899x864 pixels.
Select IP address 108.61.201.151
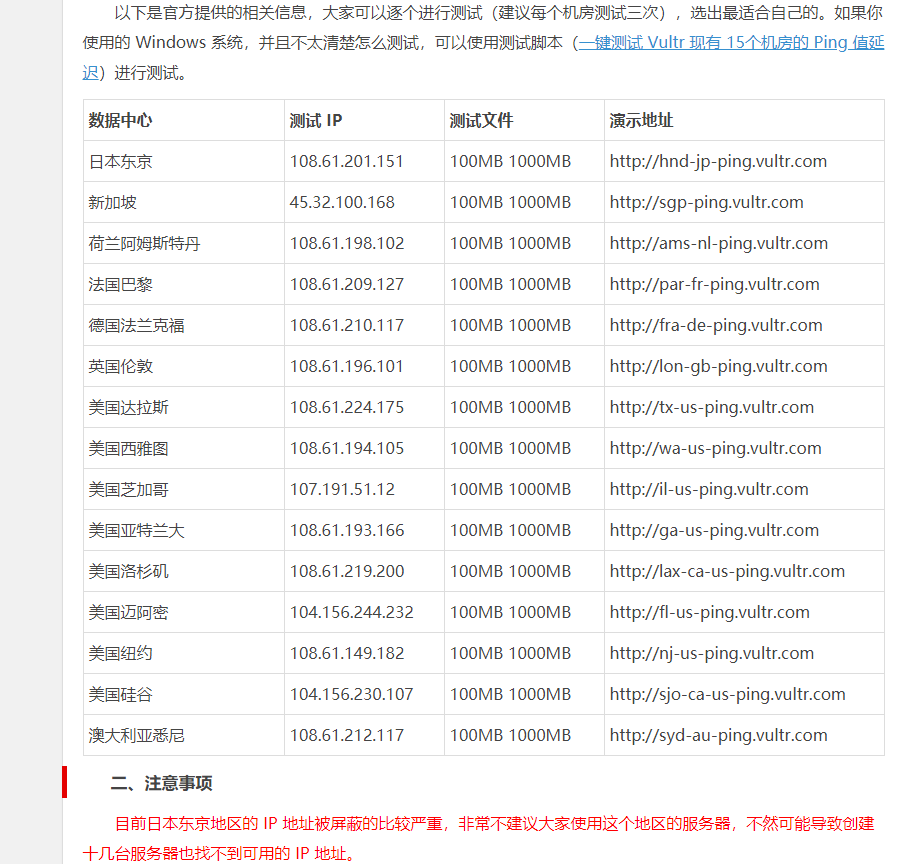coord(346,162)
